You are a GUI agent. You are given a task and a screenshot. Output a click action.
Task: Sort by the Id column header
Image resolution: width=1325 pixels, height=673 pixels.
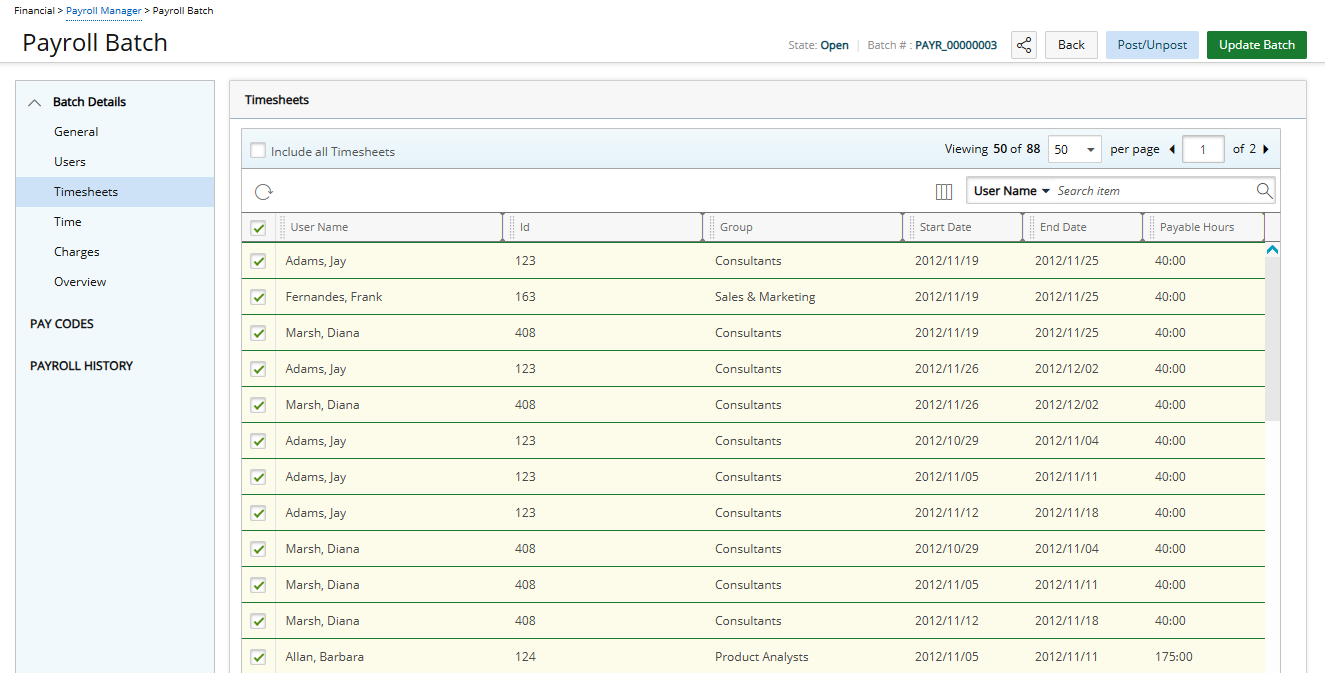pos(525,227)
